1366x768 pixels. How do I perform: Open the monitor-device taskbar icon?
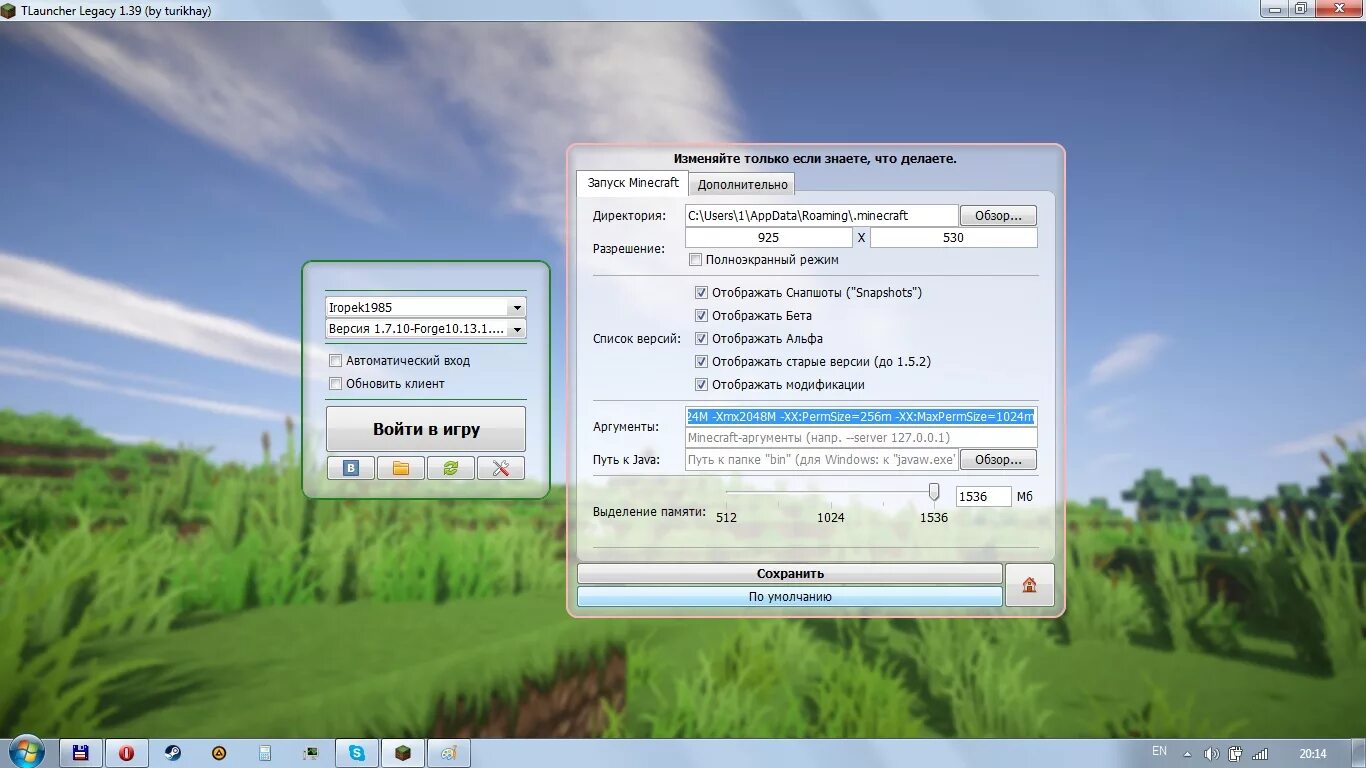pos(311,753)
